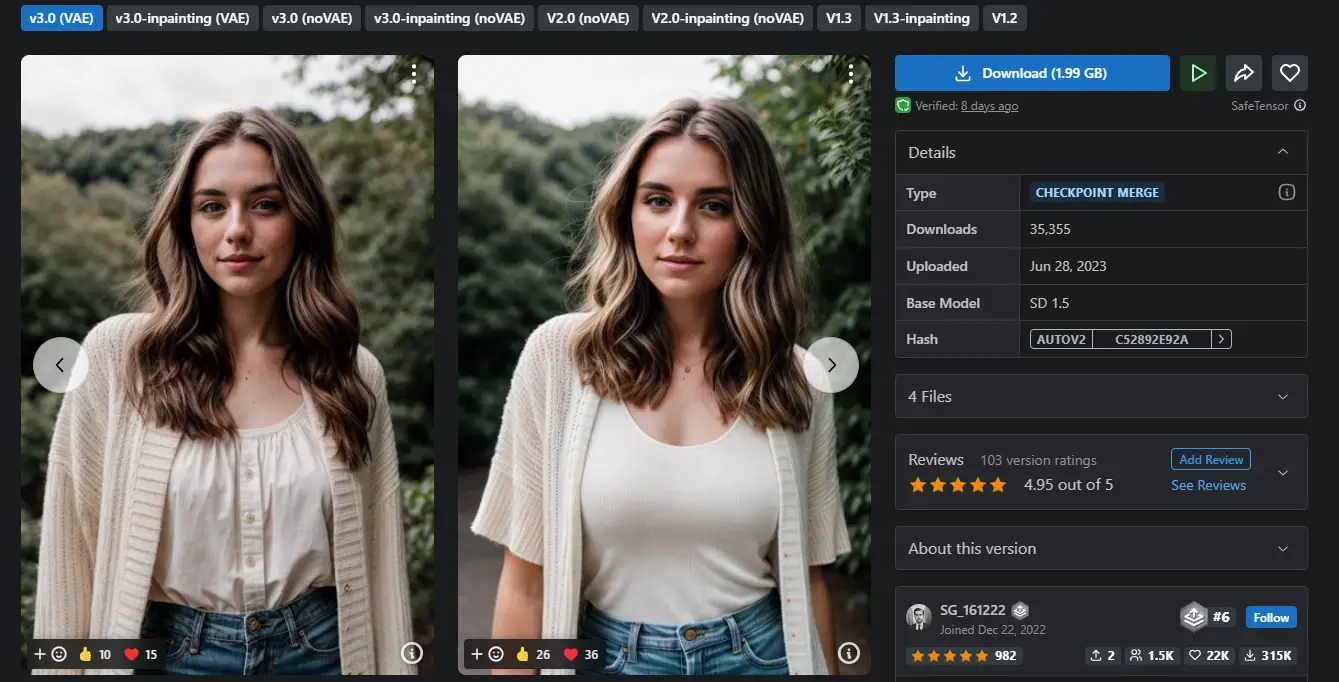Screen dimensions: 1339x682
Task: Expand the About this version section
Action: 1283,548
